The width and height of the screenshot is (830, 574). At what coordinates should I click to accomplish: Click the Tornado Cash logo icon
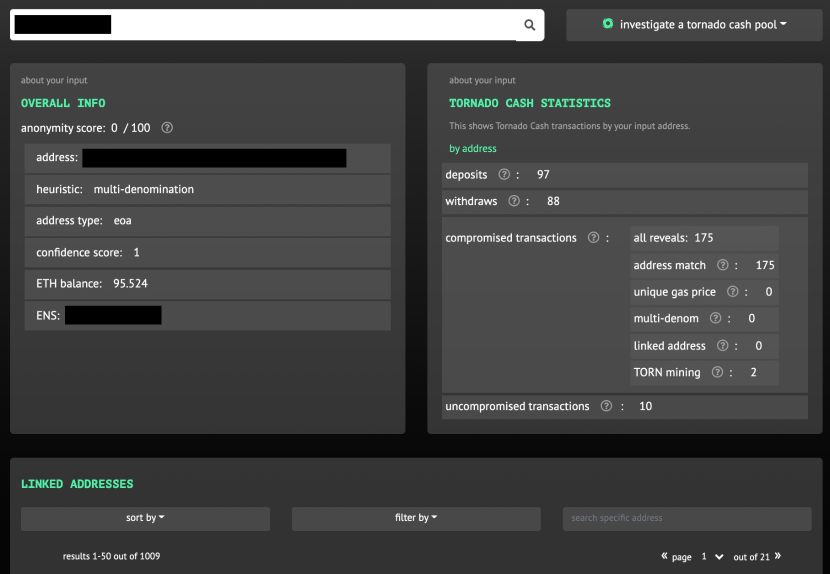click(x=608, y=24)
